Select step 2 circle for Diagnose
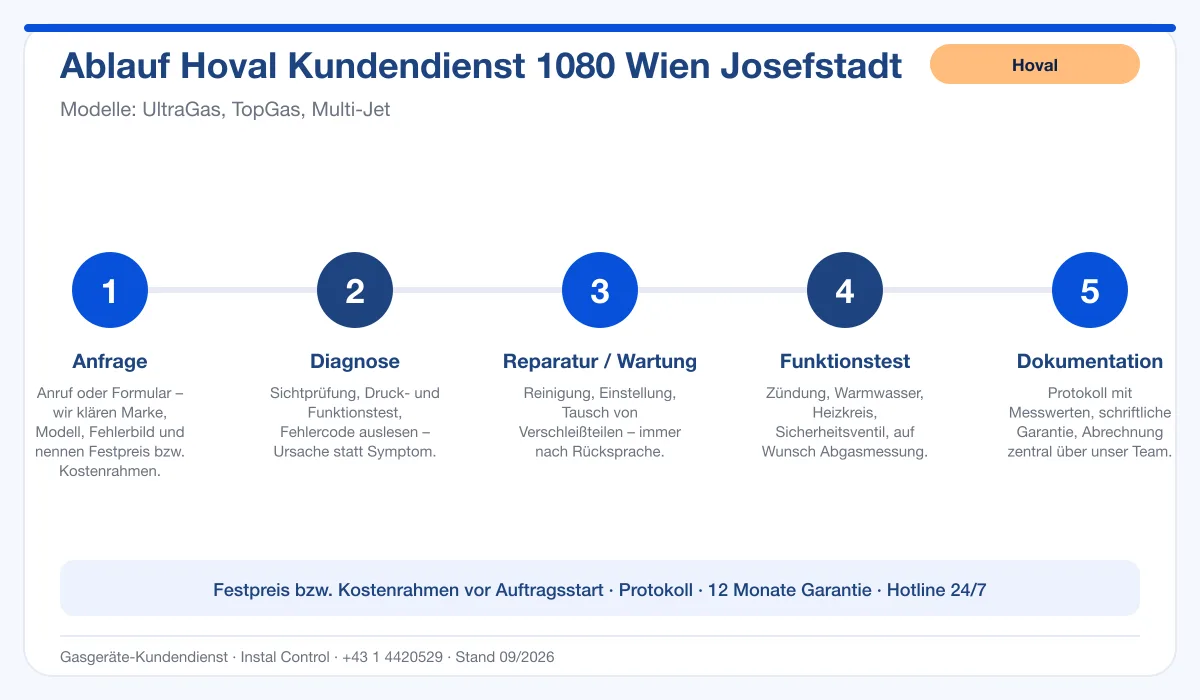This screenshot has height=700, width=1200. coord(355,290)
